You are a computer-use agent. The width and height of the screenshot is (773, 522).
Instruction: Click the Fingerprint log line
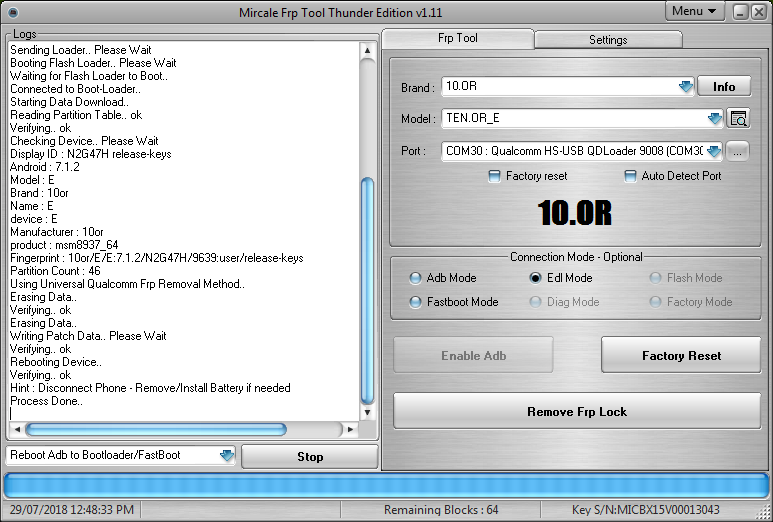(157, 258)
